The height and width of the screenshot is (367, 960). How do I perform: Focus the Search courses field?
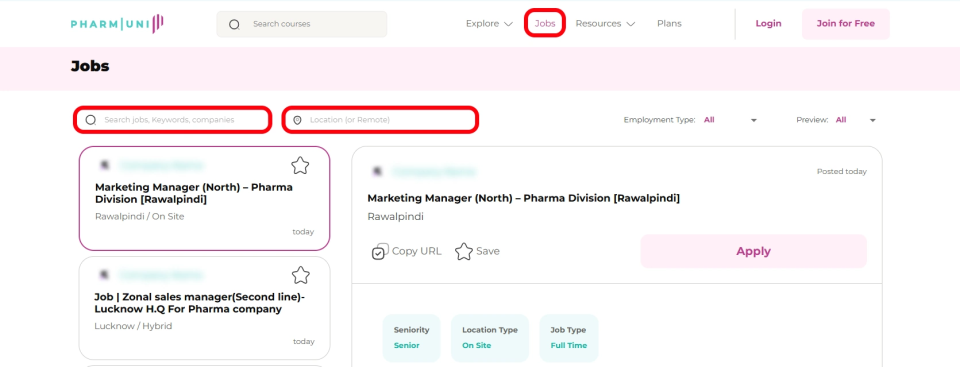[302, 24]
